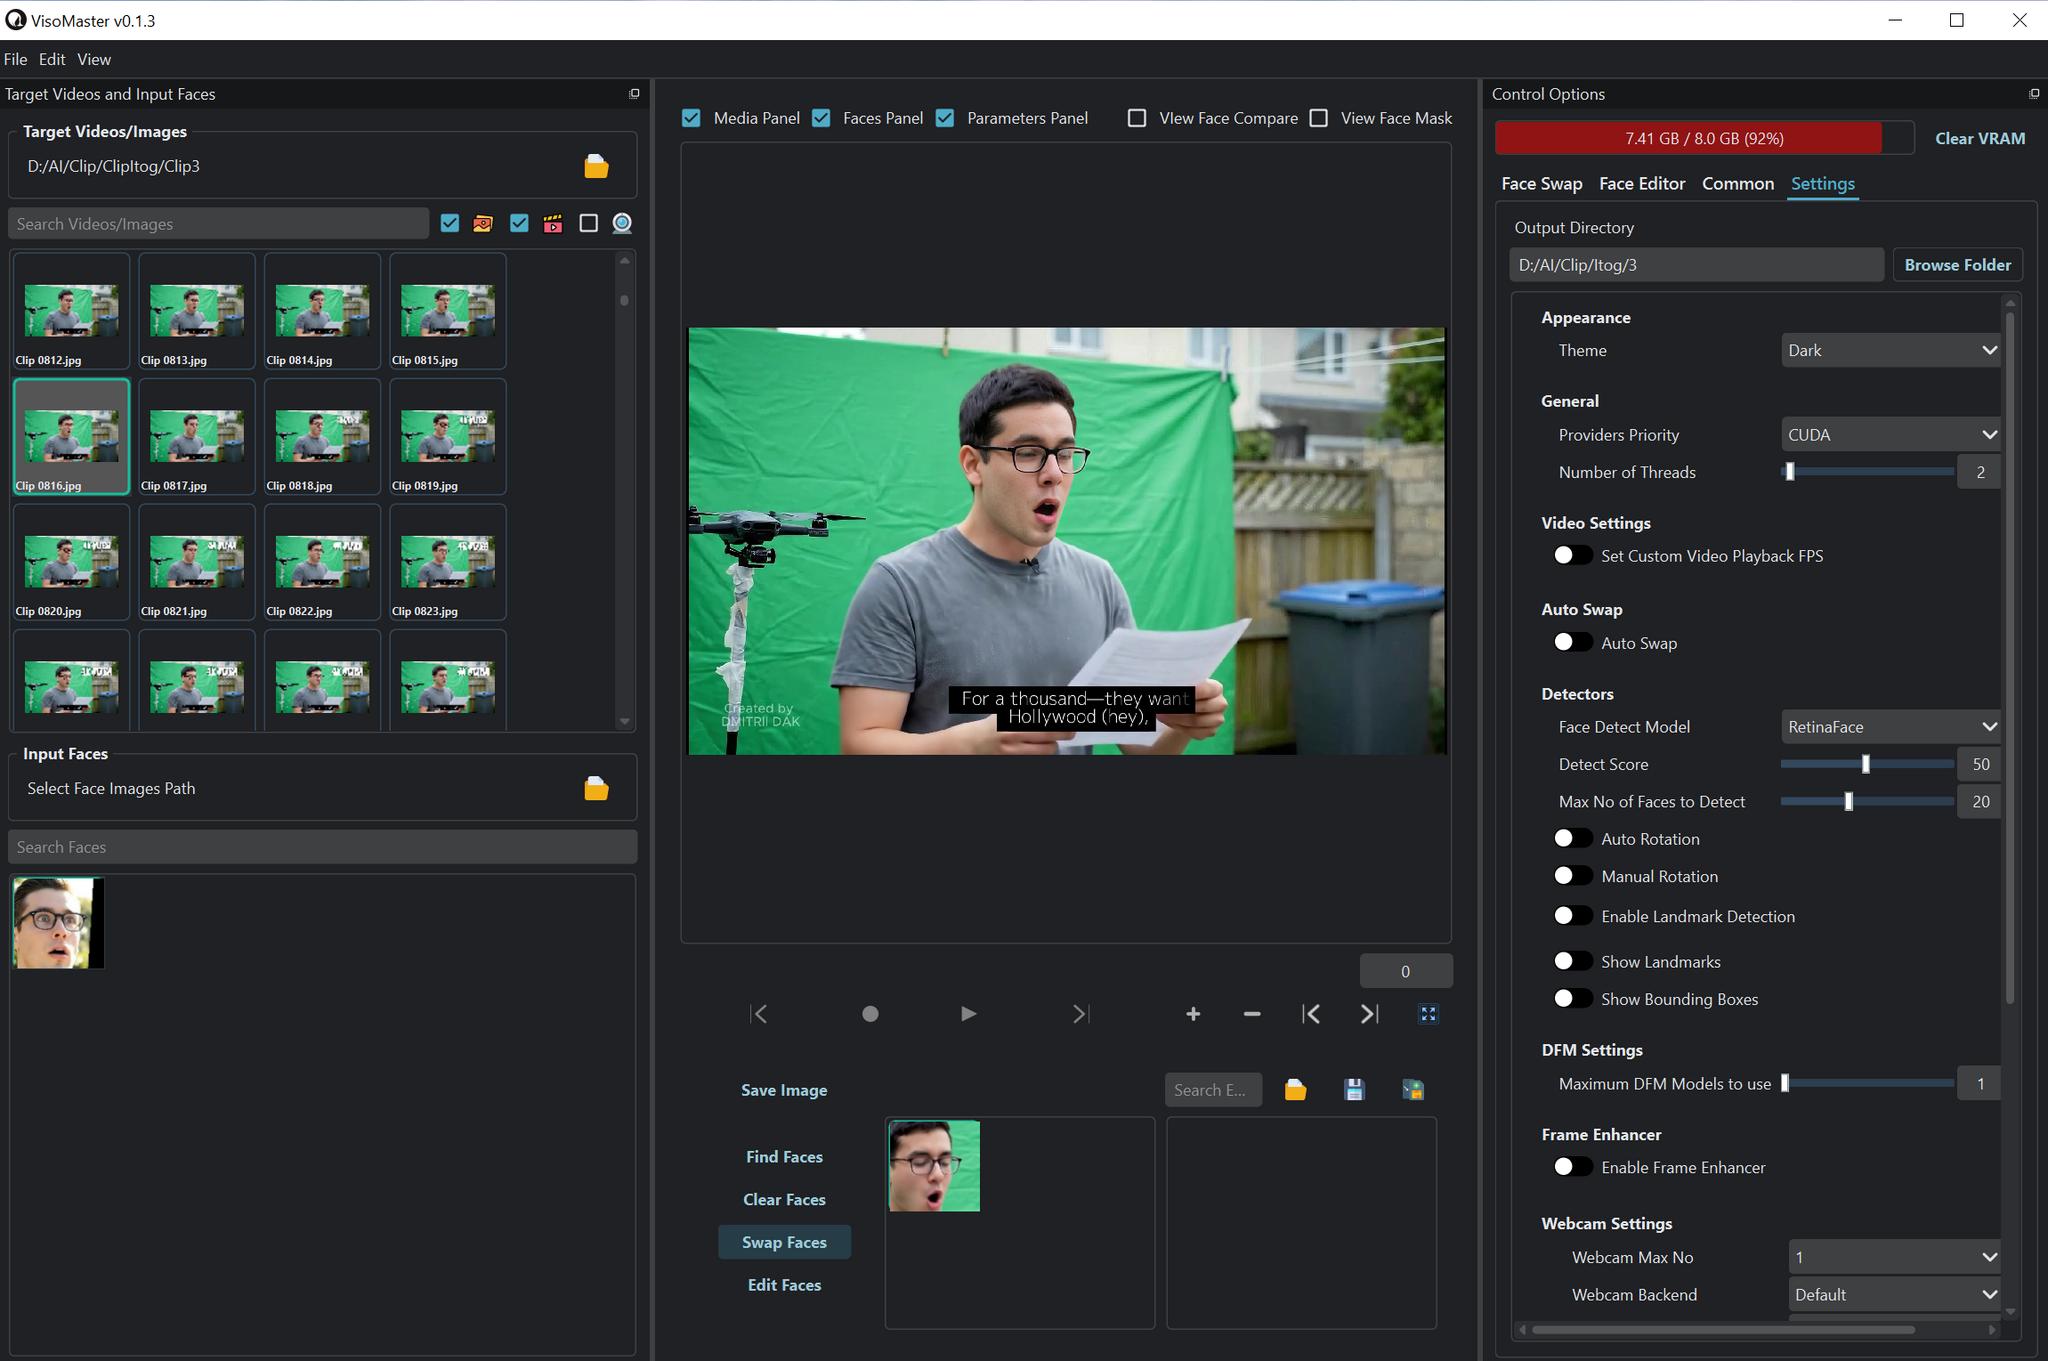Click the record button circle
Screen dimensions: 2048x1361
(870, 1014)
